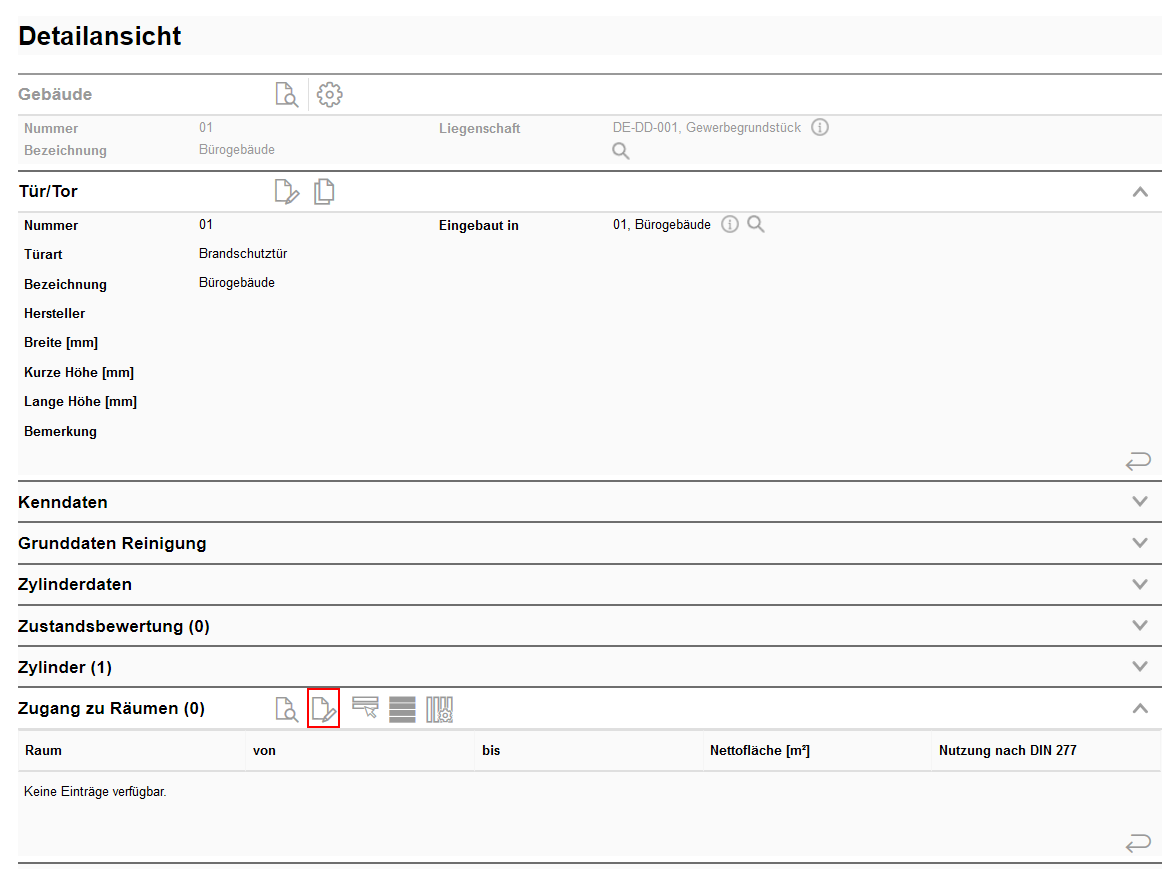This screenshot has width=1166, height=869.
Task: Click the magnifier icon beside Eingebaut in
Action: [756, 225]
